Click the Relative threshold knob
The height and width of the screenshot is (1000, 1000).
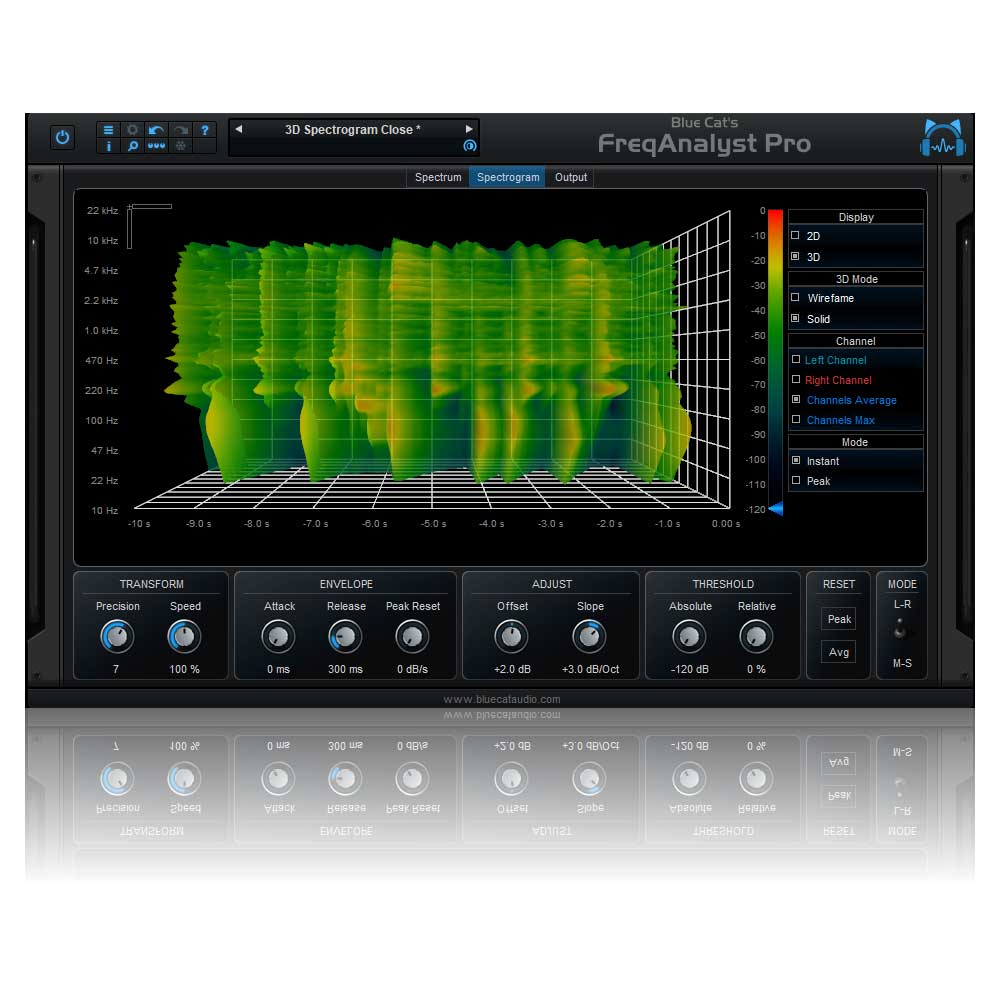coord(756,636)
